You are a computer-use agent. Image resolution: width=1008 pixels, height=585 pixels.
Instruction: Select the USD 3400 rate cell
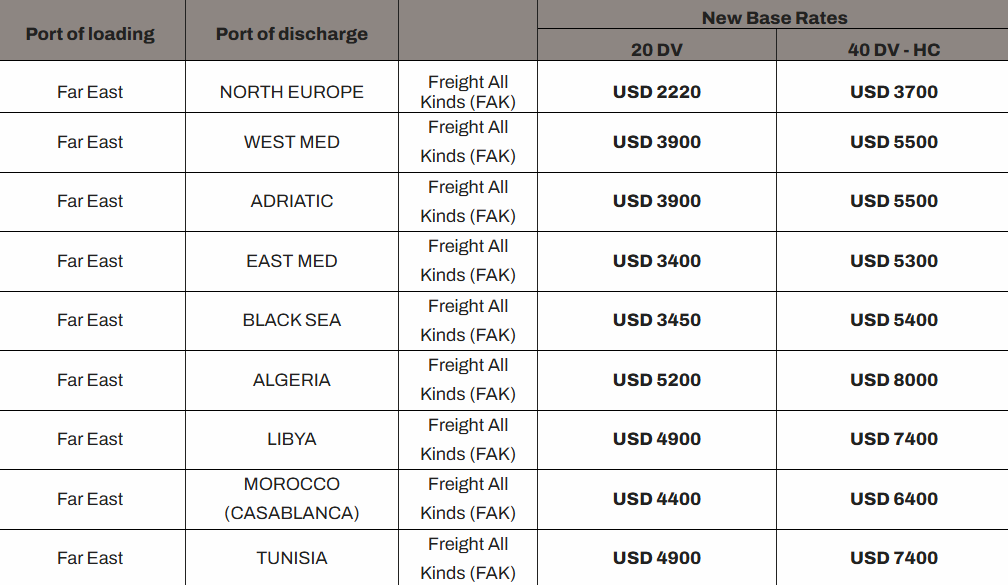tap(656, 261)
